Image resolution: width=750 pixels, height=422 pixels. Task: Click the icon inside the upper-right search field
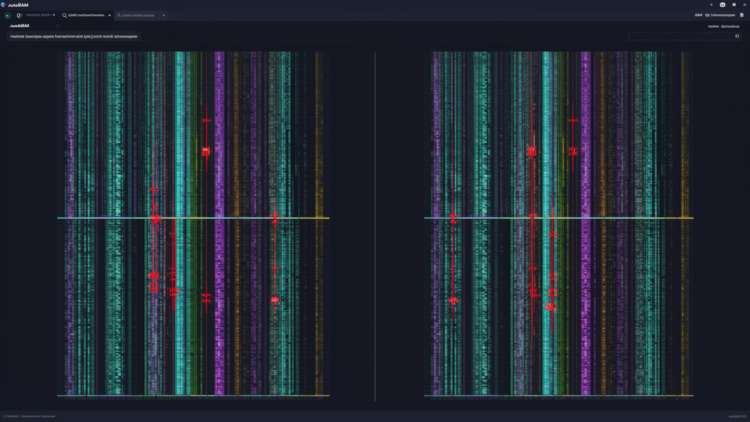click(737, 36)
